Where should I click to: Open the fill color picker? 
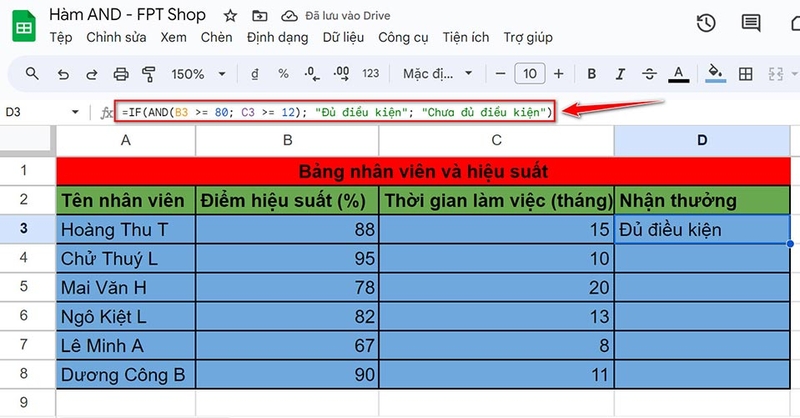click(x=715, y=74)
